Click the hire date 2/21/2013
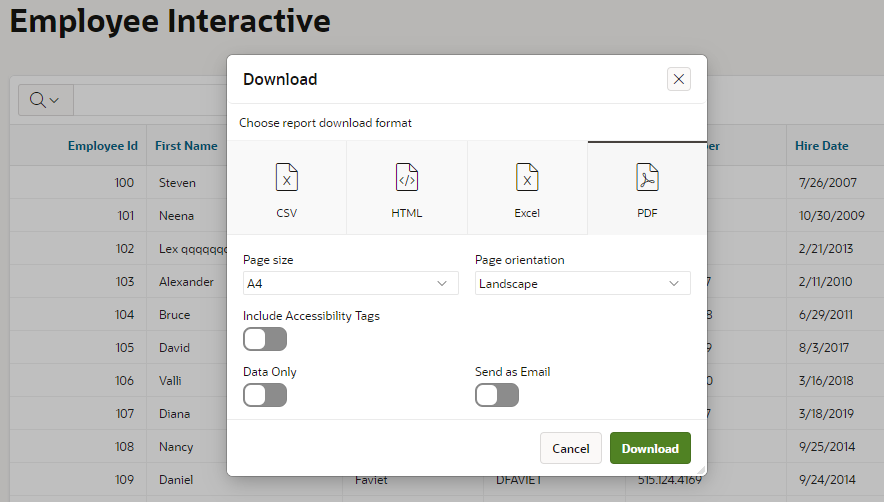The height and width of the screenshot is (502, 884). [826, 249]
